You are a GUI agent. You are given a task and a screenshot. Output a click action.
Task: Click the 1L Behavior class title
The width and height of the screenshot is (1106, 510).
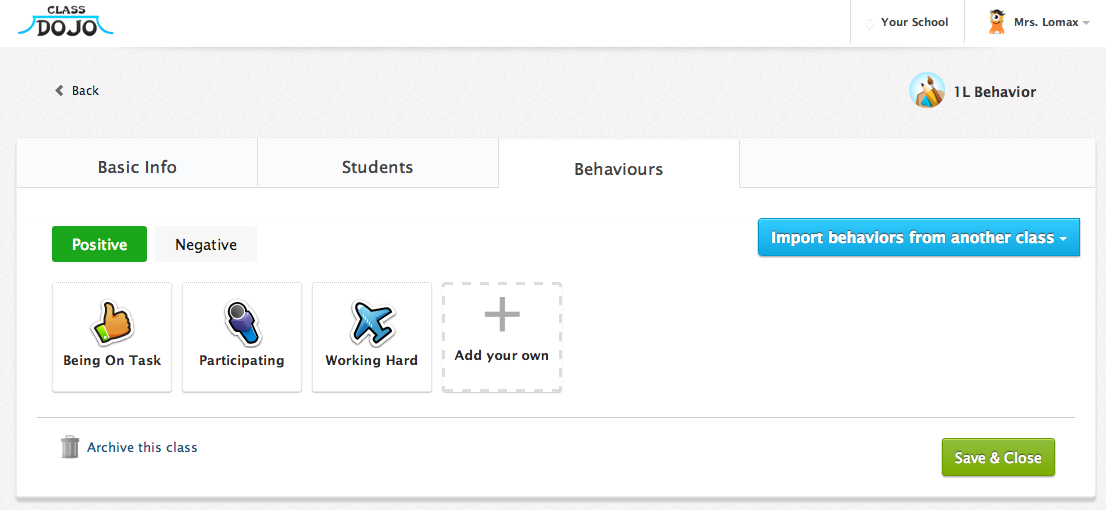[x=995, y=92]
